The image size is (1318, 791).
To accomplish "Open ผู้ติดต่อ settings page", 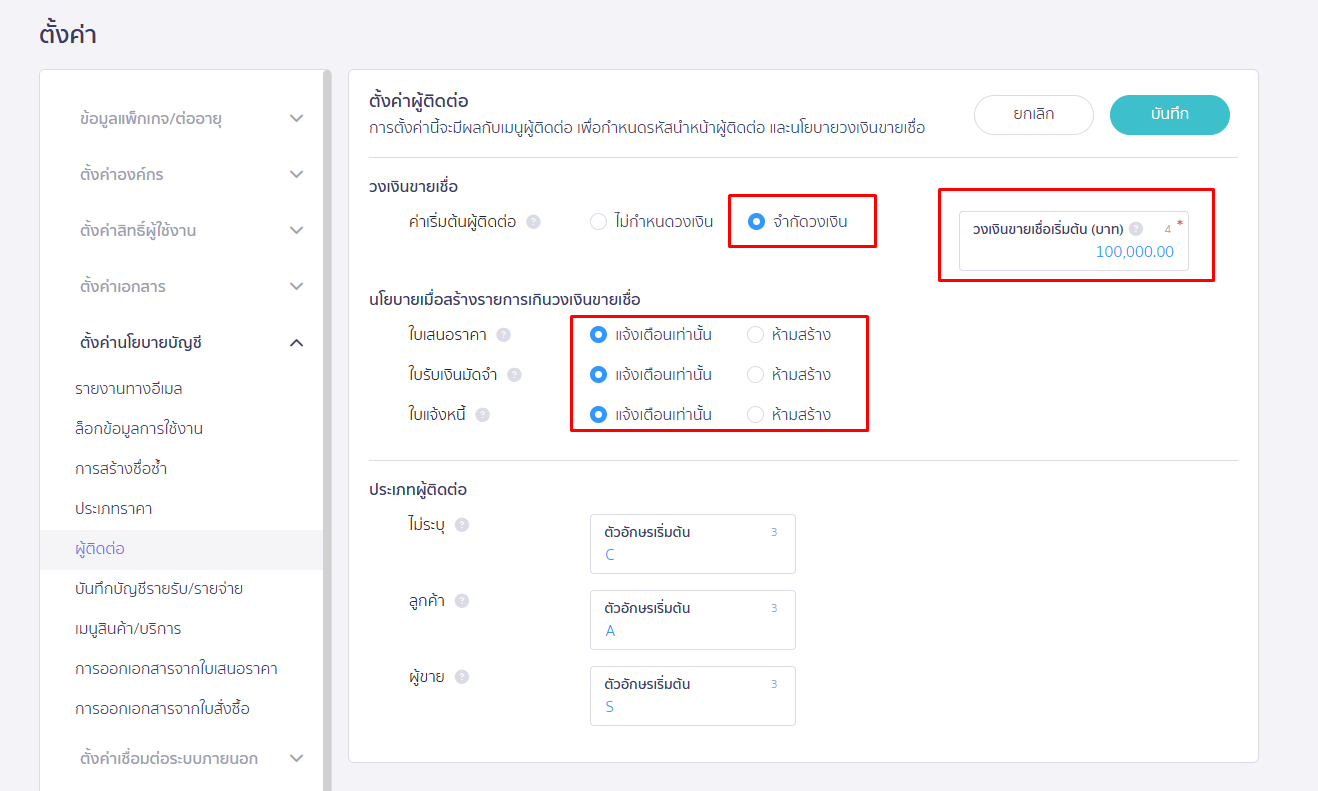I will pyautogui.click(x=181, y=549).
